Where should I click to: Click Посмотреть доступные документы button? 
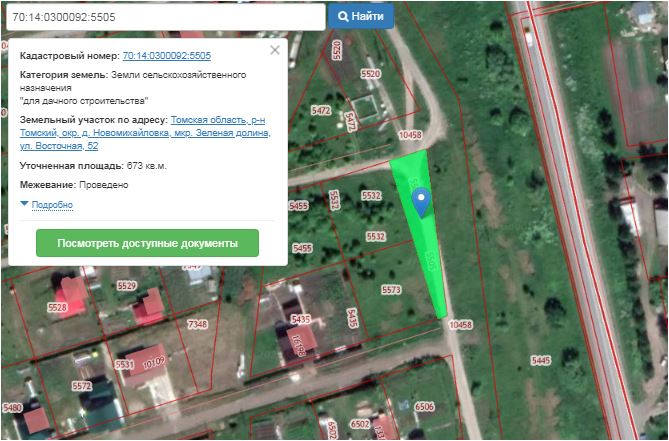click(x=147, y=243)
